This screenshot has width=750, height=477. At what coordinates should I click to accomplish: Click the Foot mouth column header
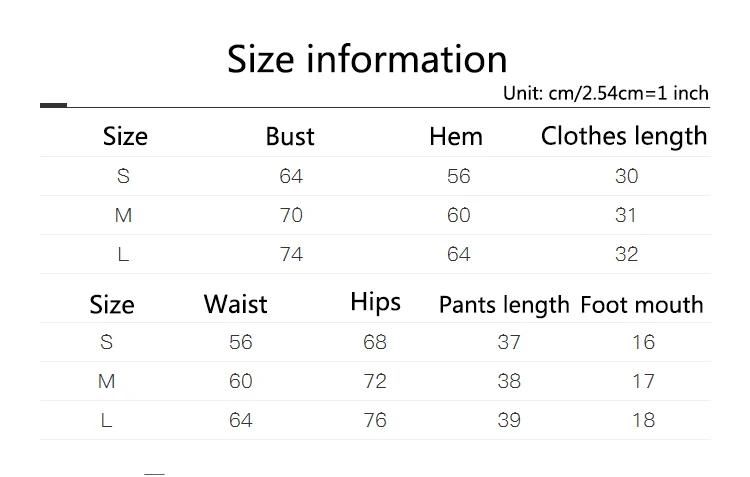pyautogui.click(x=642, y=305)
